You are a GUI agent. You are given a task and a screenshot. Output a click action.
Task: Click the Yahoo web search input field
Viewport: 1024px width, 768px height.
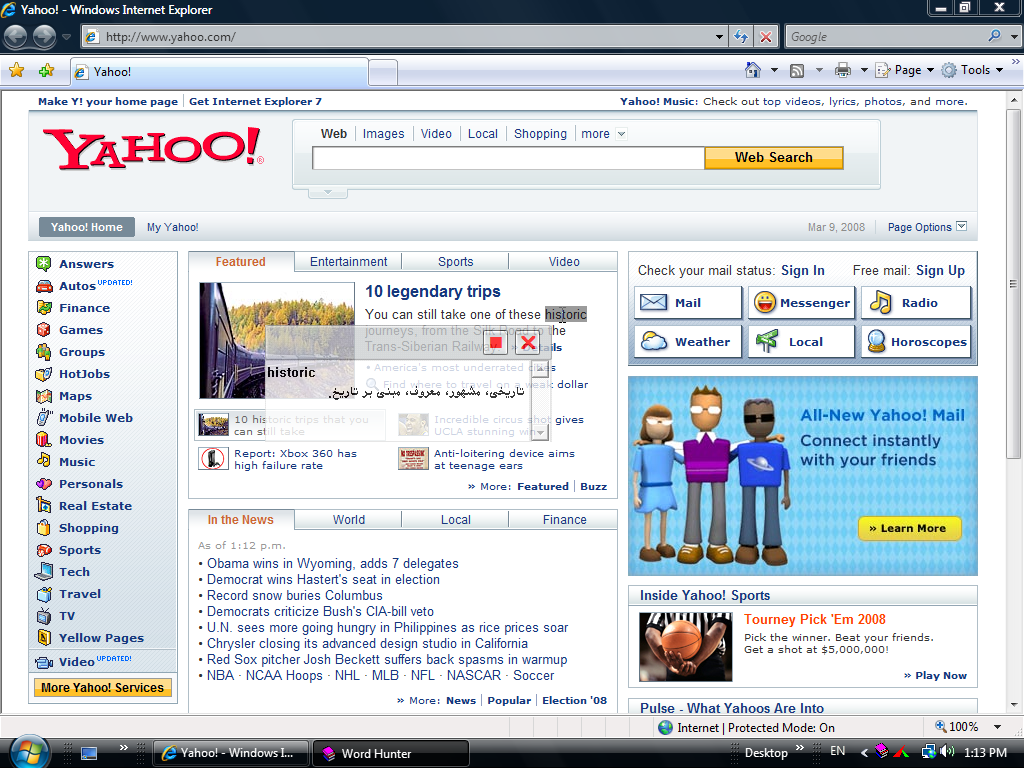pyautogui.click(x=509, y=158)
